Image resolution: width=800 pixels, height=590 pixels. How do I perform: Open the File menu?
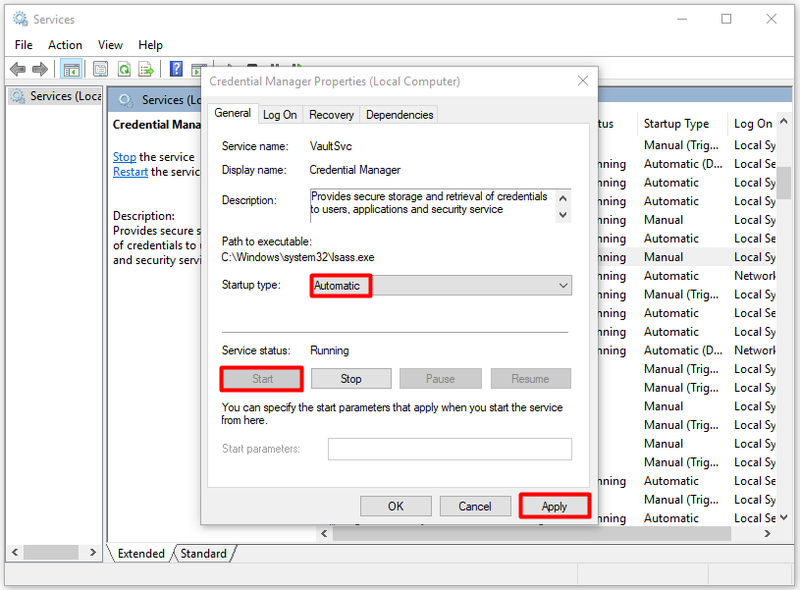click(23, 45)
